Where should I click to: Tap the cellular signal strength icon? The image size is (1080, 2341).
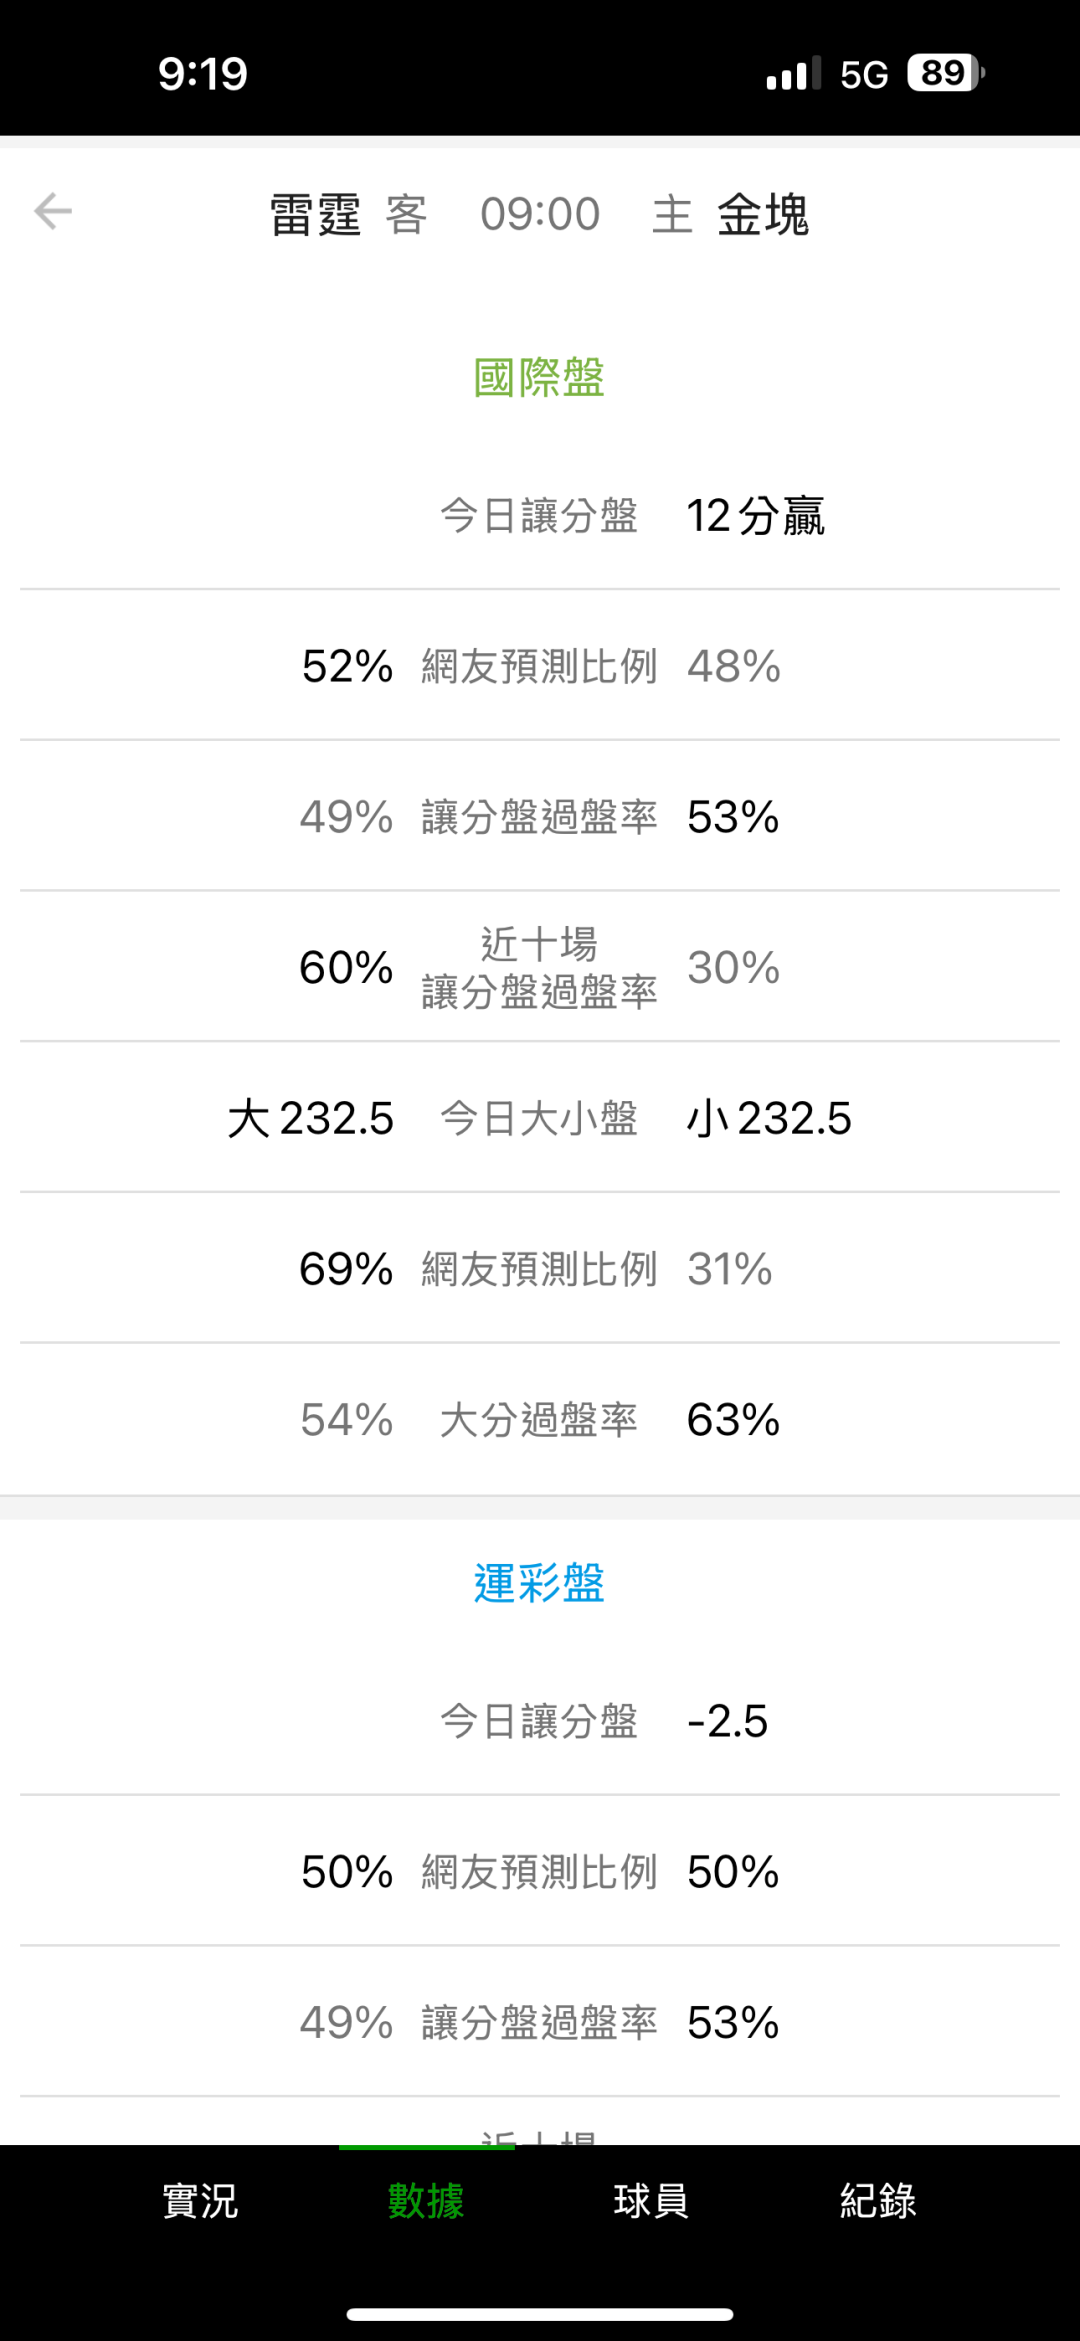click(x=793, y=74)
